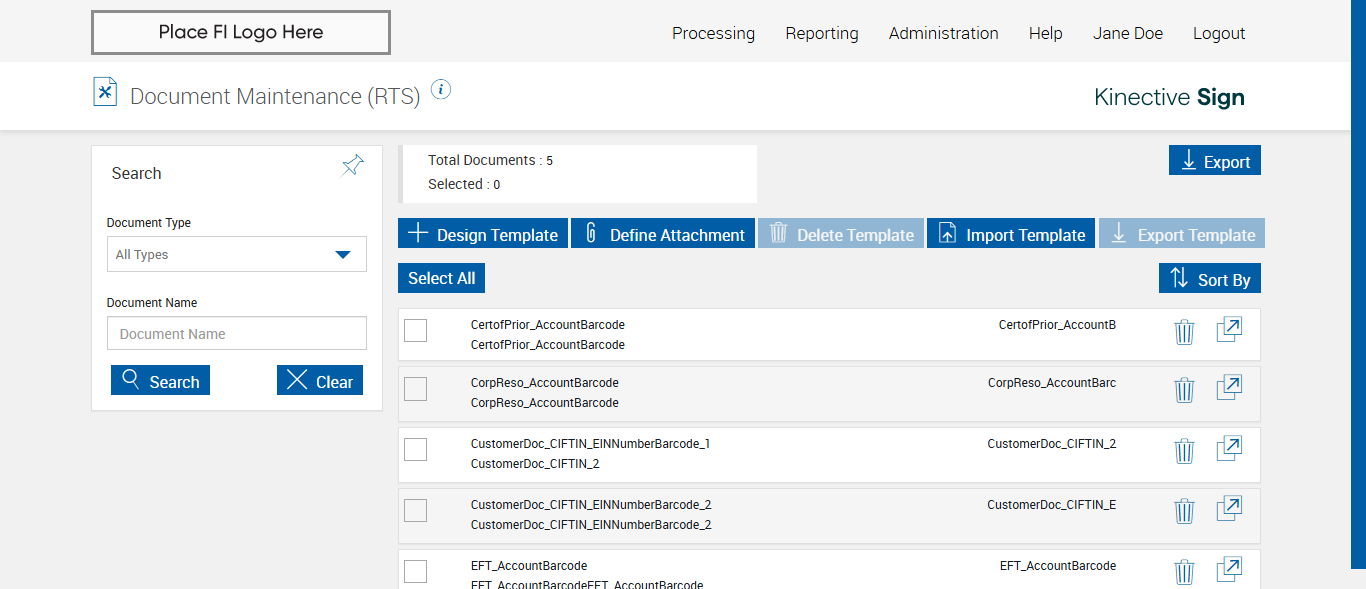The width and height of the screenshot is (1366, 589).
Task: Open the Administration menu
Action: pos(943,33)
